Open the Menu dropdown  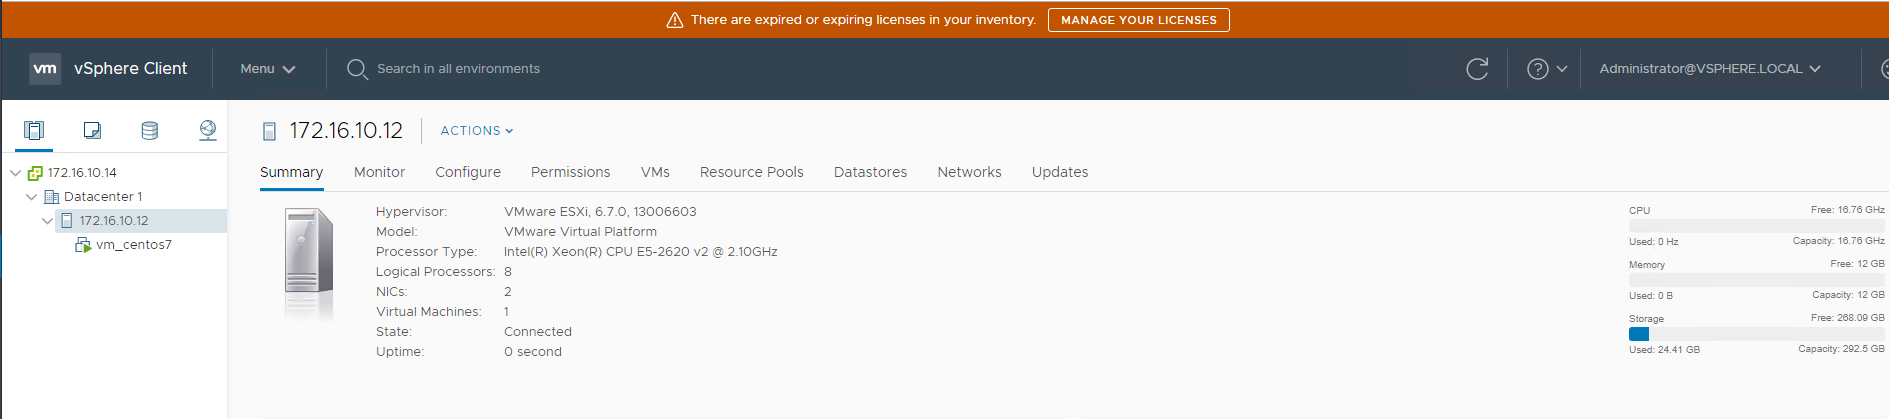(x=267, y=69)
